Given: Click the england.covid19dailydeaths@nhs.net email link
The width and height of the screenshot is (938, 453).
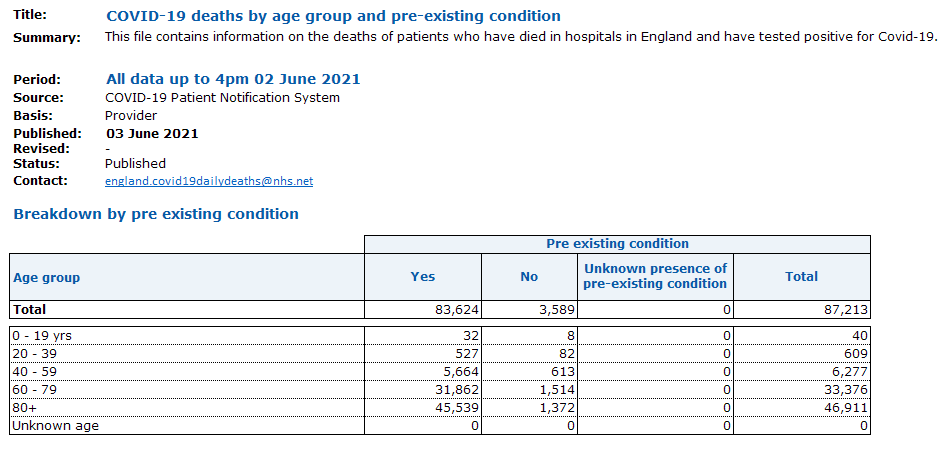Looking at the screenshot, I should click(209, 181).
